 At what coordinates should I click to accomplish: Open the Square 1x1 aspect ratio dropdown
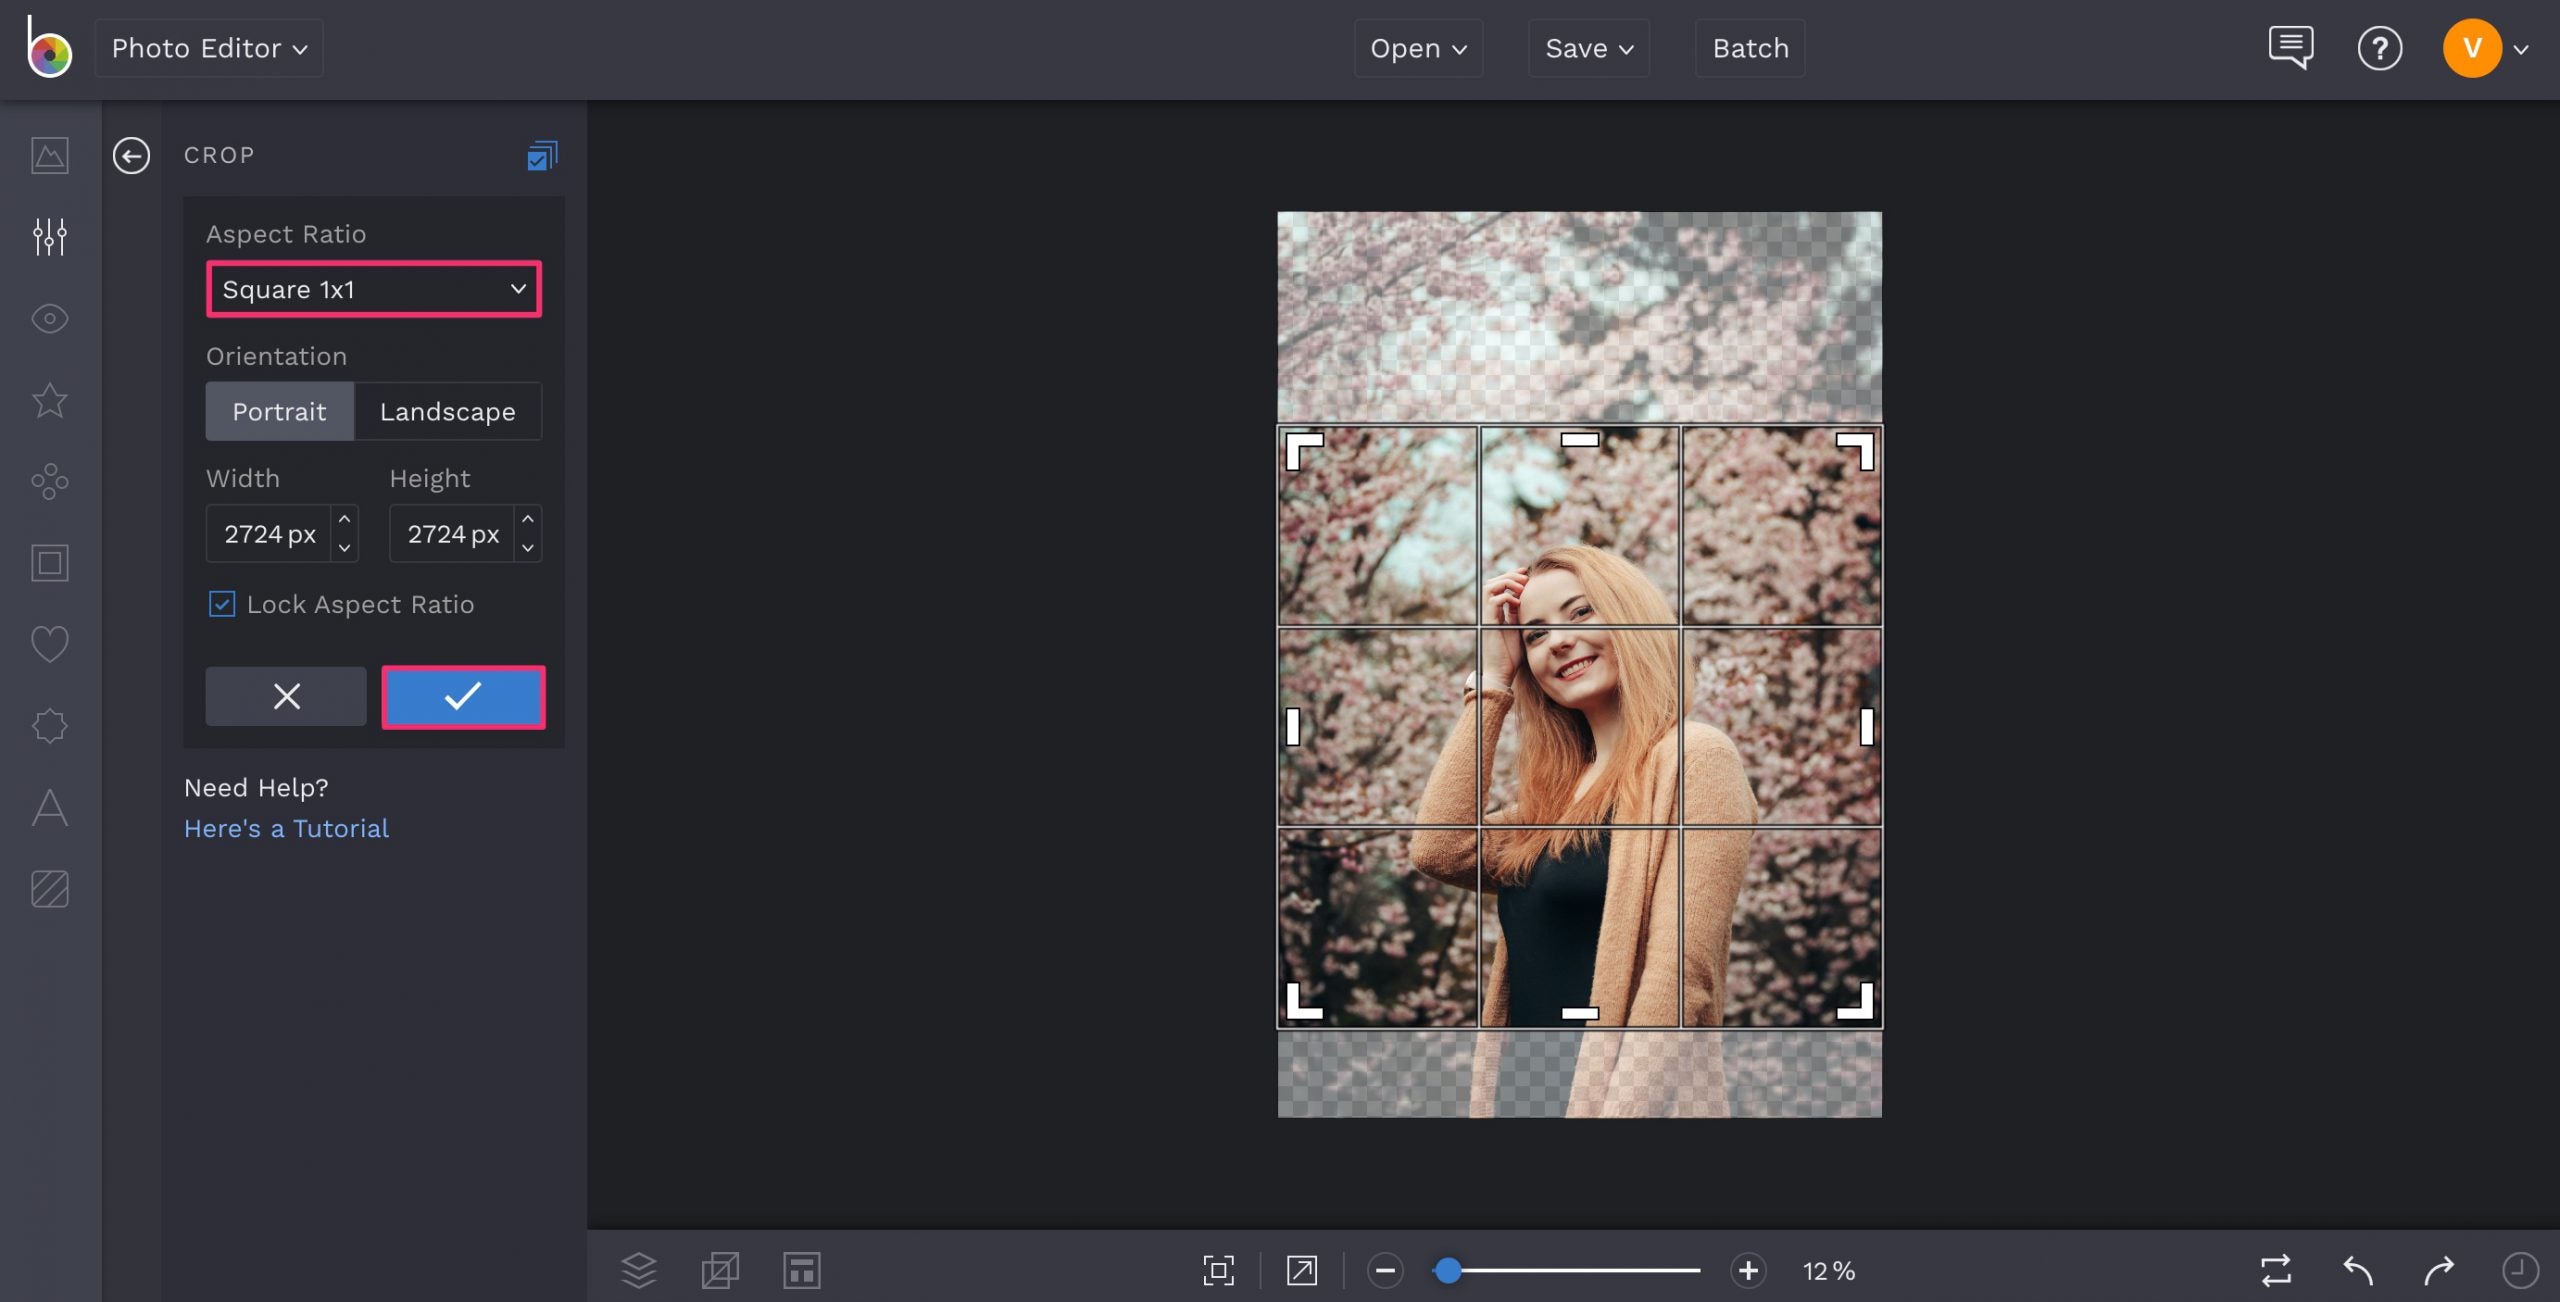372,289
